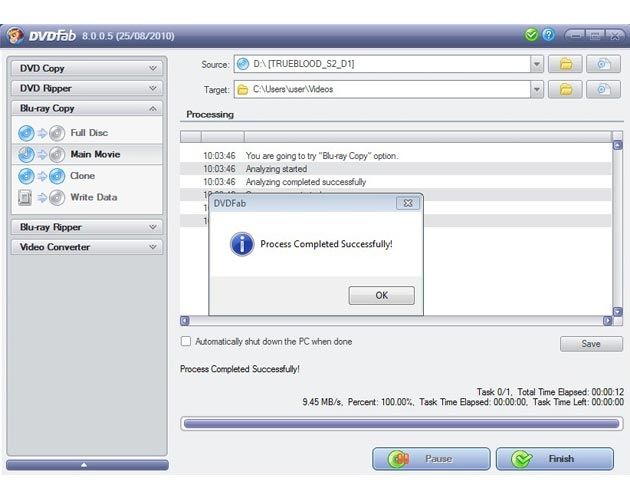Screen dimensions: 630x500
Task: Select 'Analyzing started' log row
Action: click(x=395, y=169)
